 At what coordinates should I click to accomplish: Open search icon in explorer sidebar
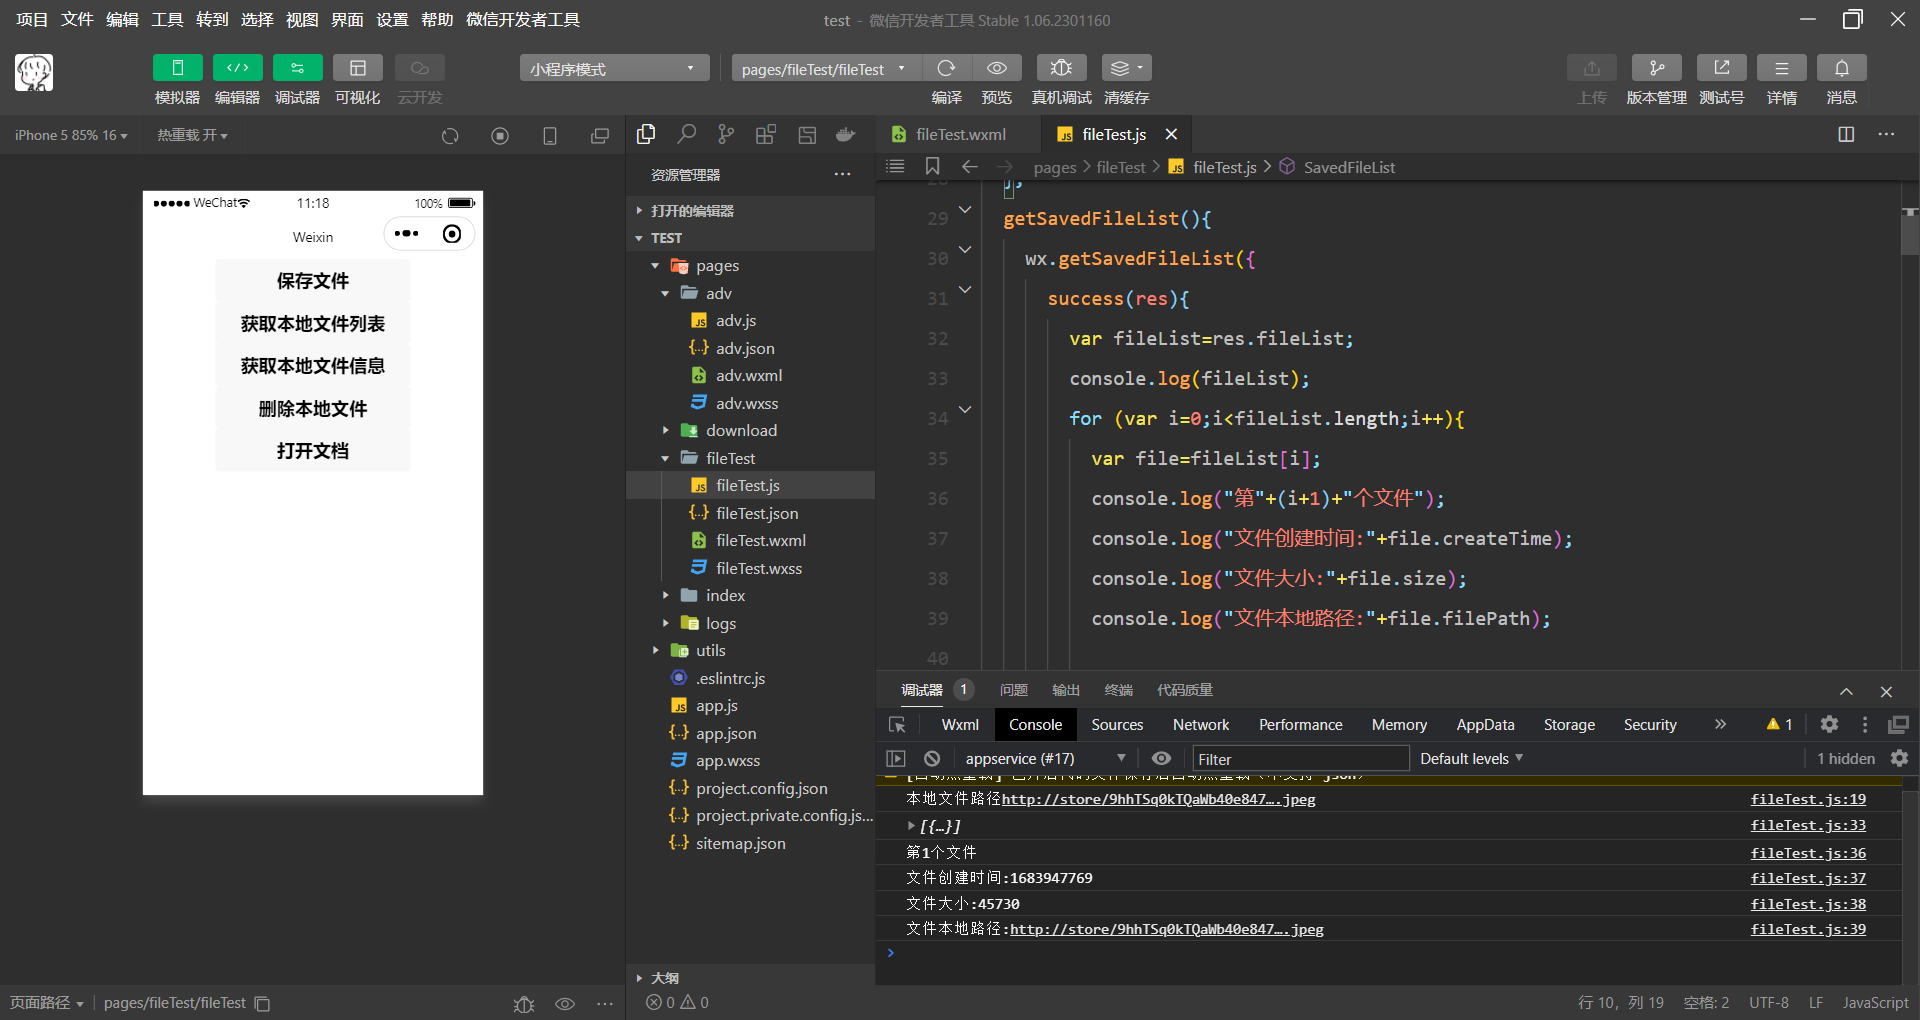click(686, 135)
